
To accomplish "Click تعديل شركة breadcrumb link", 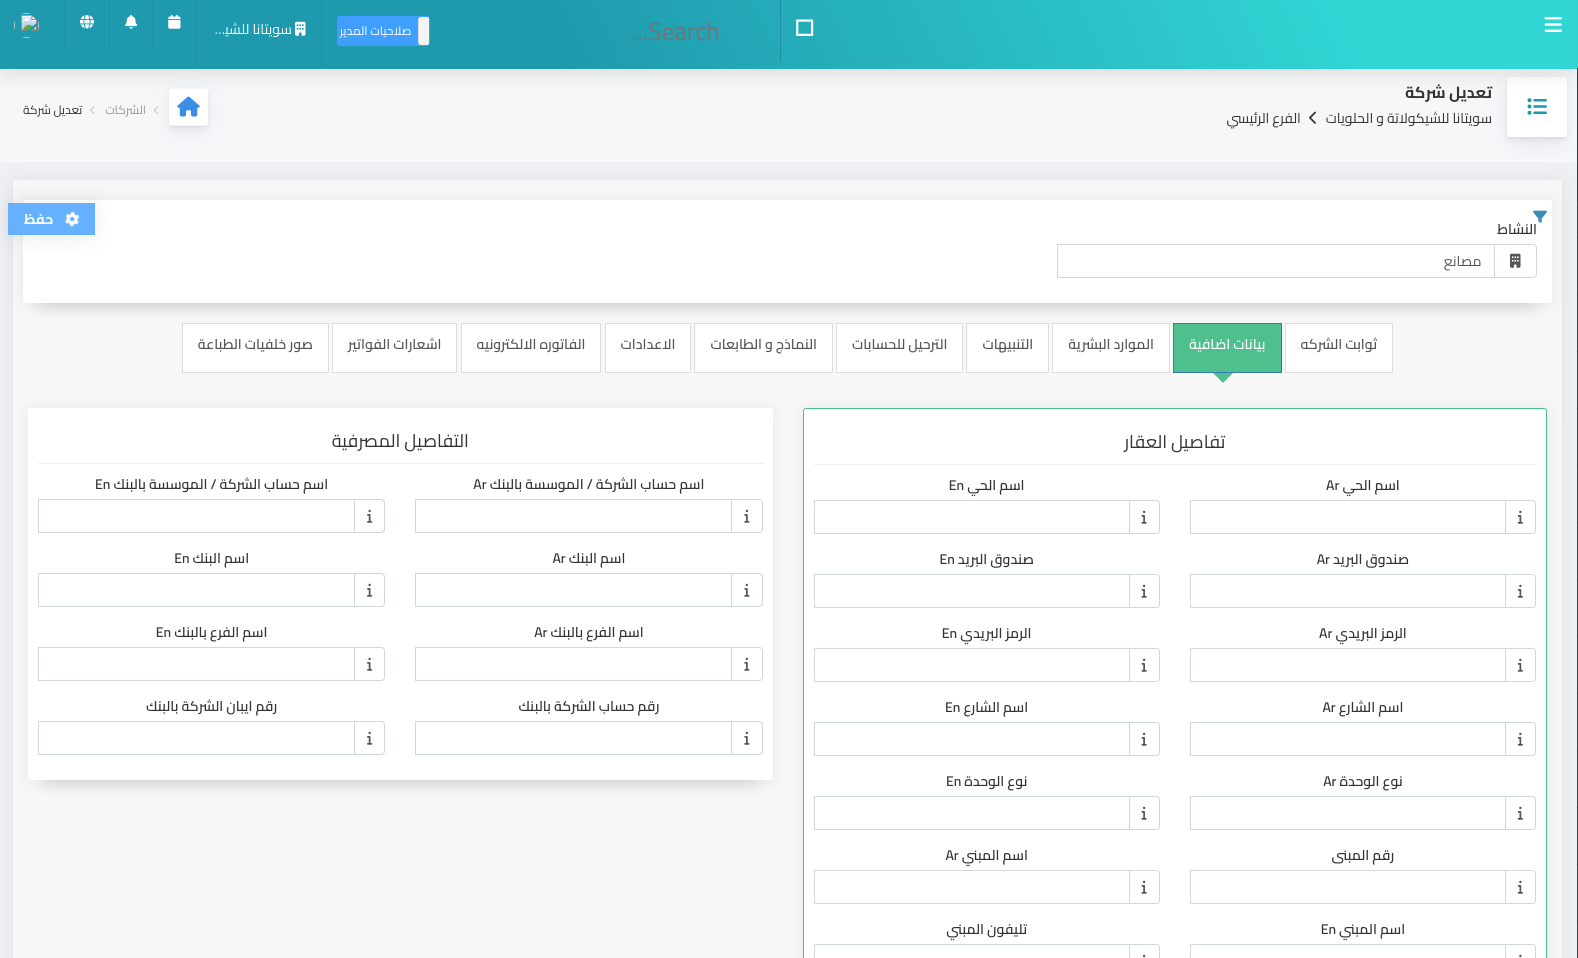I will [x=52, y=110].
